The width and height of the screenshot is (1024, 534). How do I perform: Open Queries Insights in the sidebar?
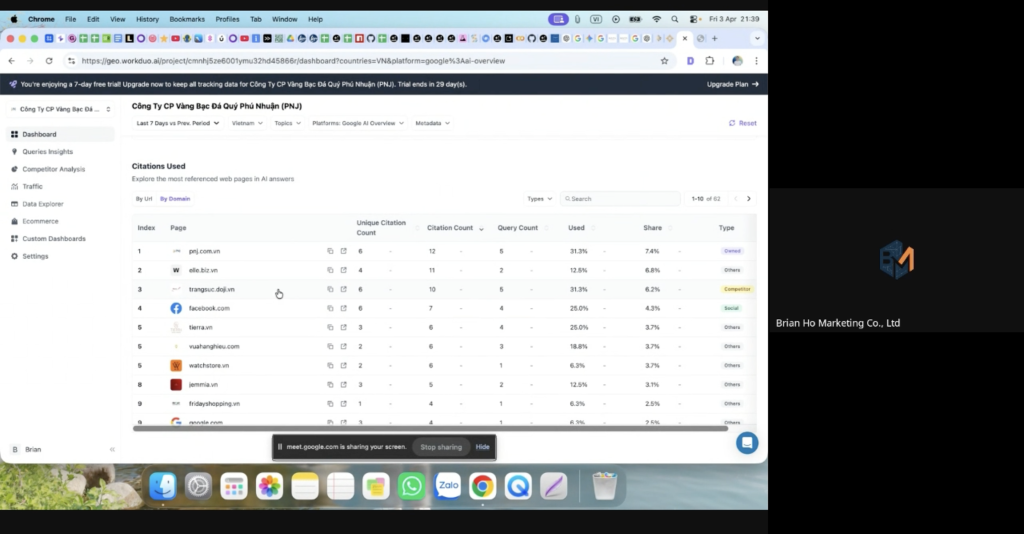tap(47, 152)
